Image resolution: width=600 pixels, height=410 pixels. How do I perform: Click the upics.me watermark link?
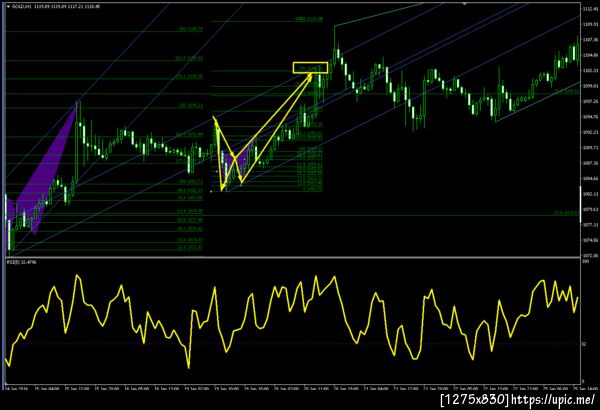click(553, 400)
